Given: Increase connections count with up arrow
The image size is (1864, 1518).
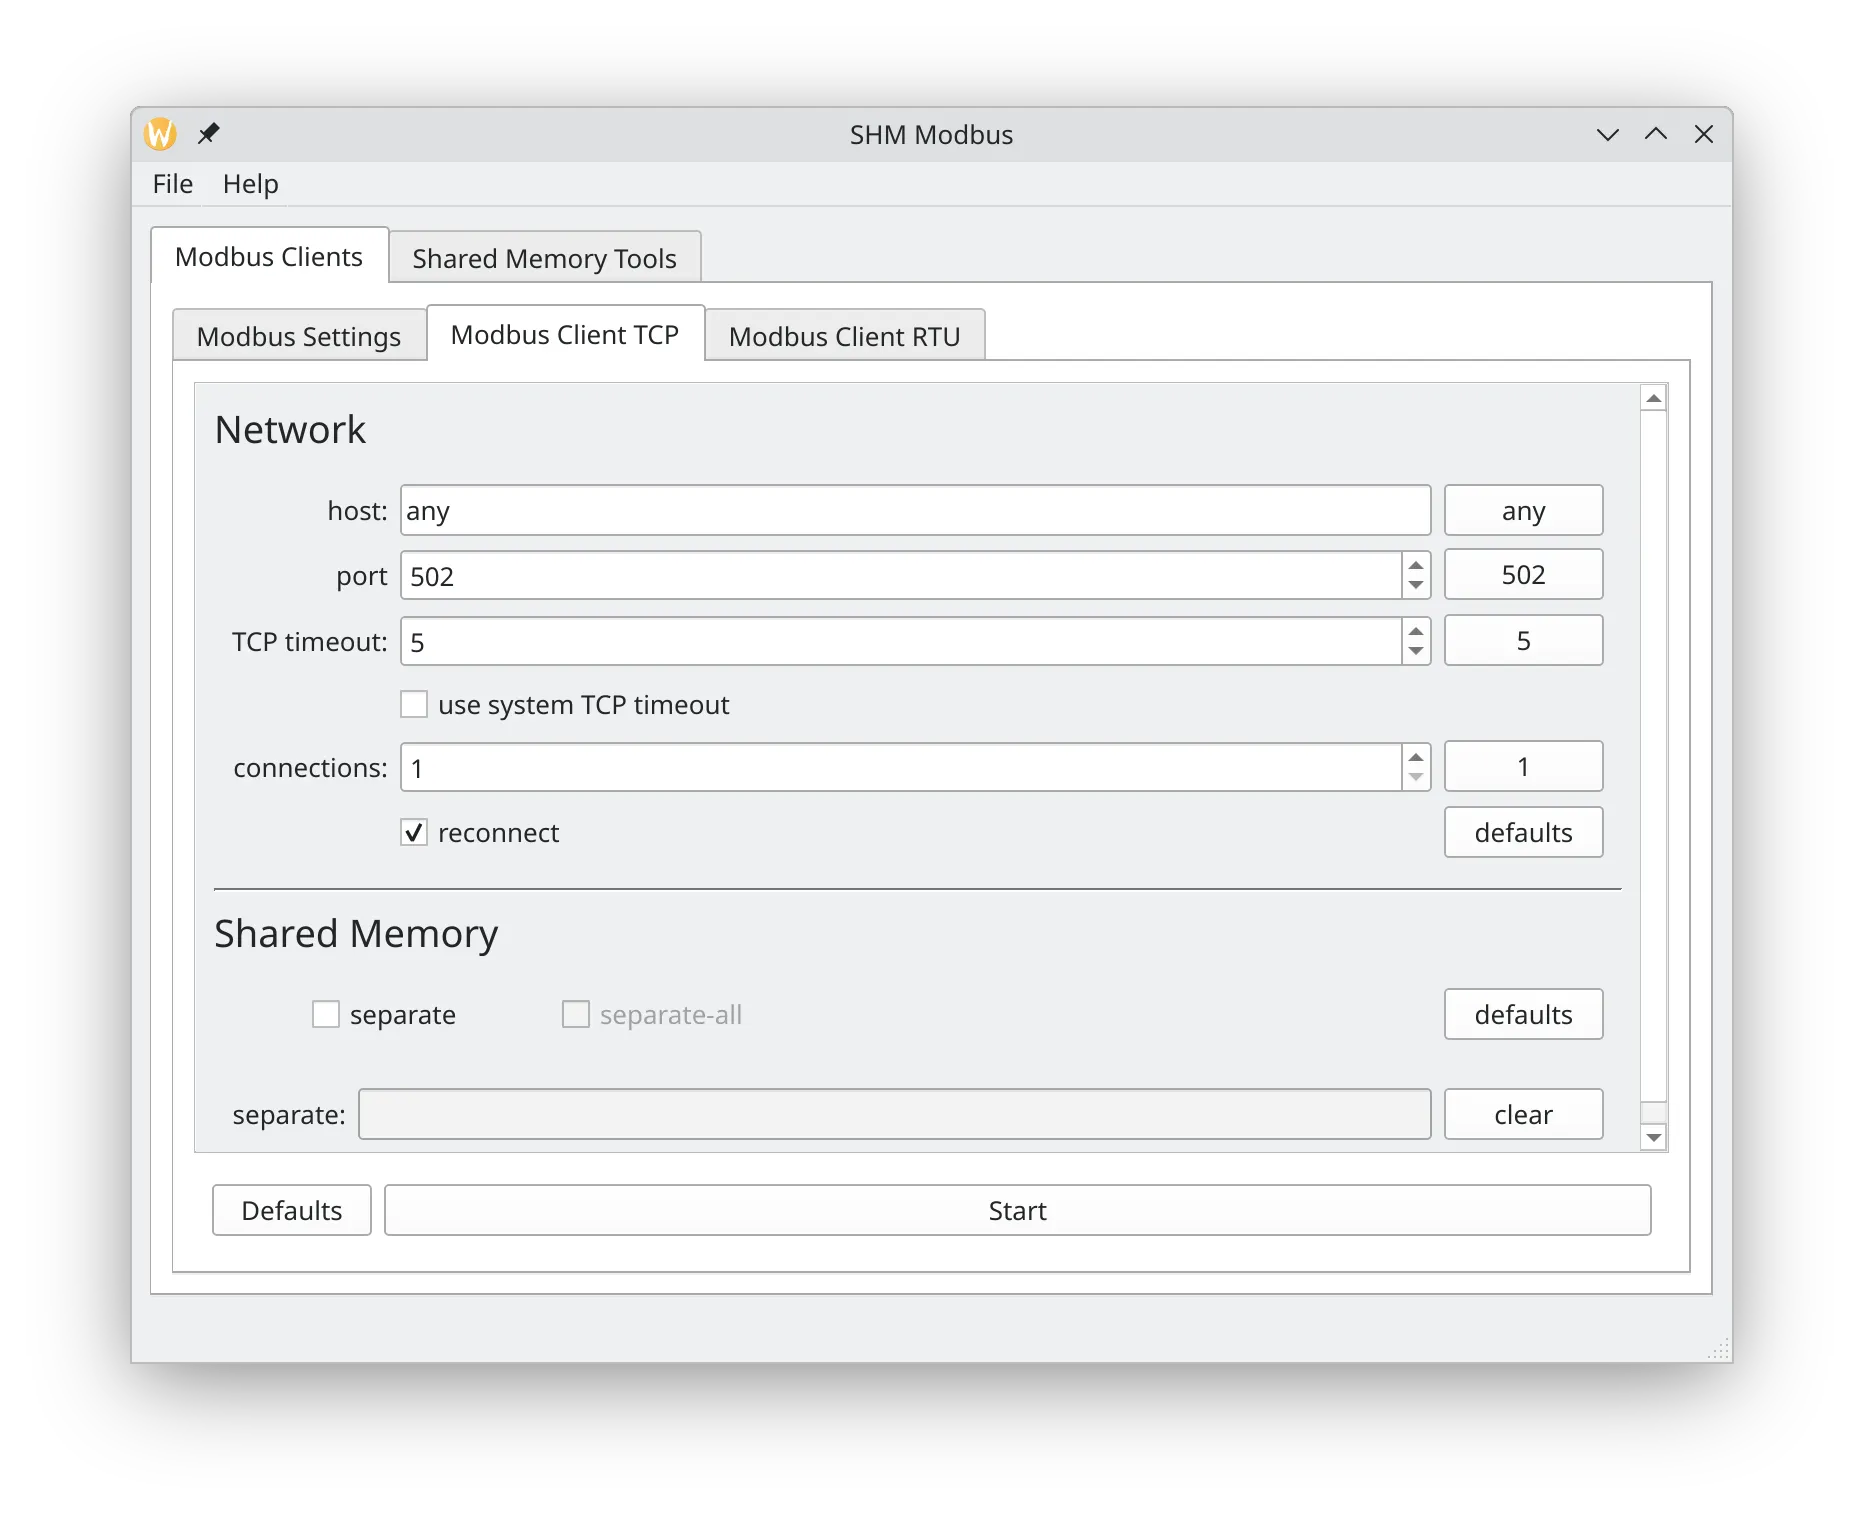Looking at the screenshot, I should click(x=1416, y=757).
